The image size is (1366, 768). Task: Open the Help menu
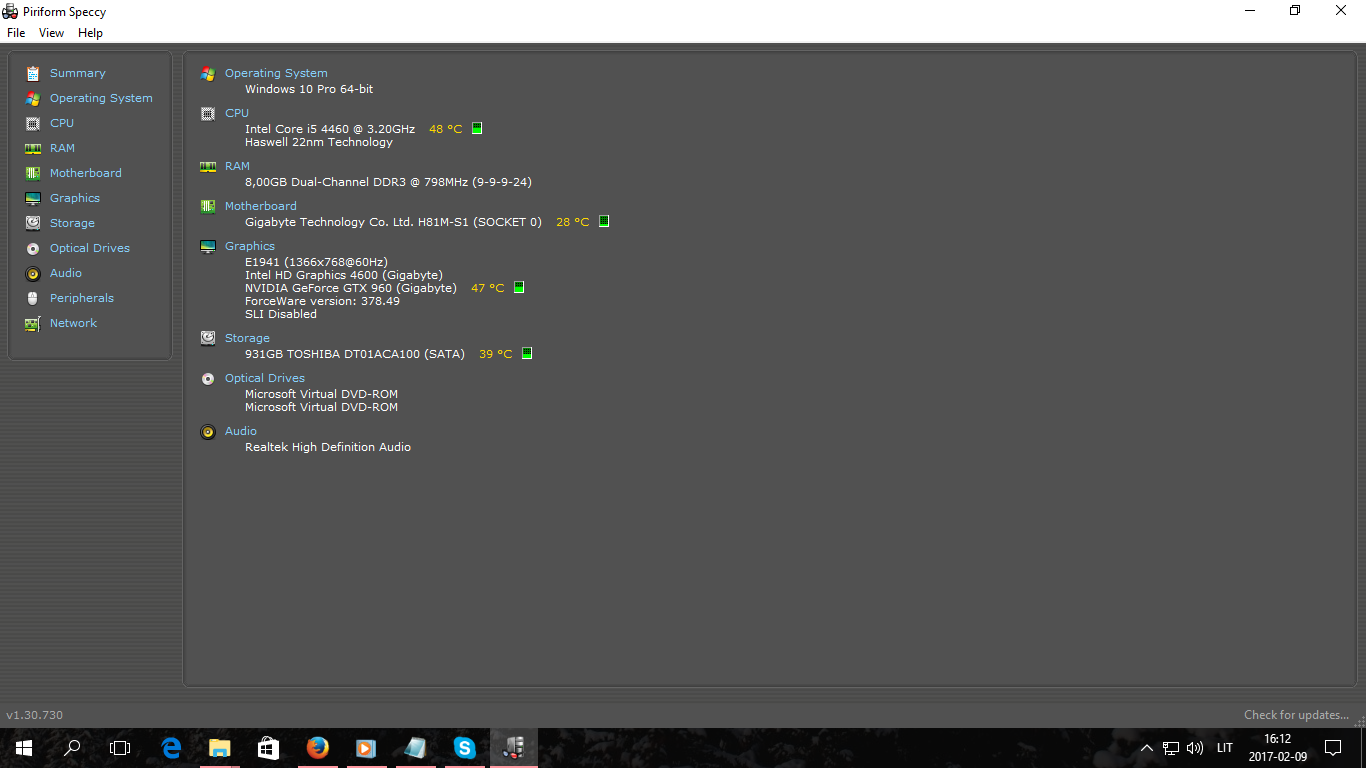click(x=90, y=33)
